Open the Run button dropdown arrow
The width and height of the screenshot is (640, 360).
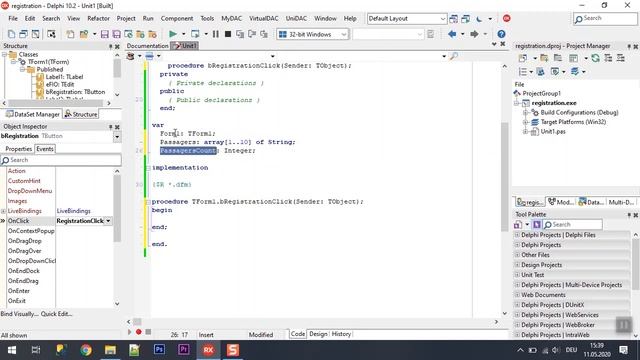(183, 34)
